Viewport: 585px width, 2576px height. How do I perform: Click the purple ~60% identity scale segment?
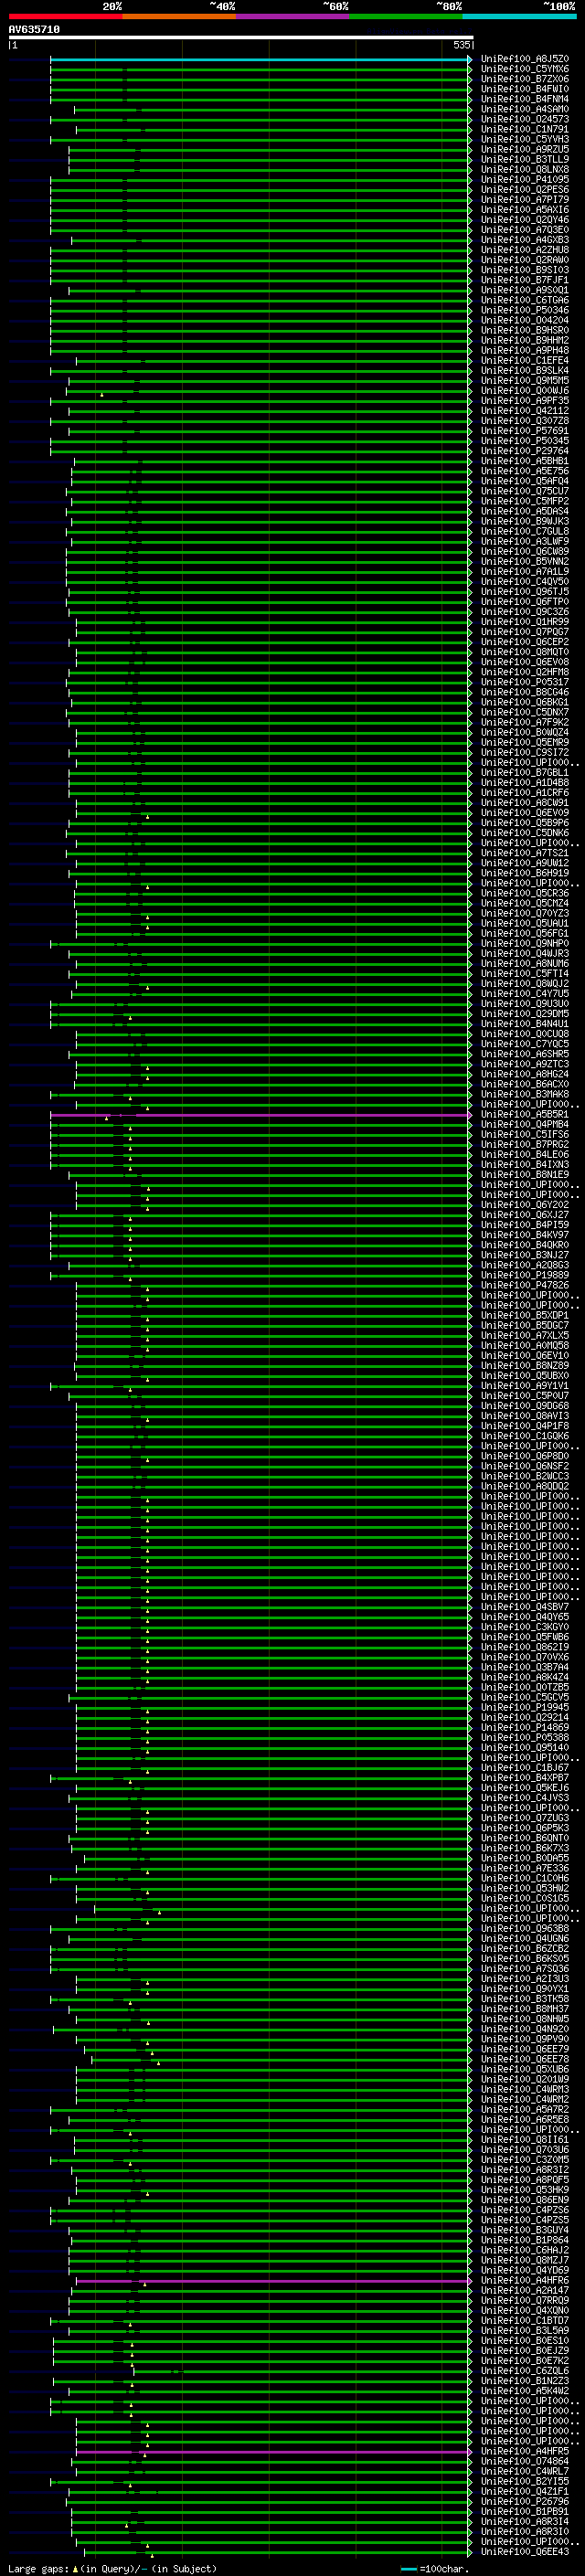click(x=293, y=16)
